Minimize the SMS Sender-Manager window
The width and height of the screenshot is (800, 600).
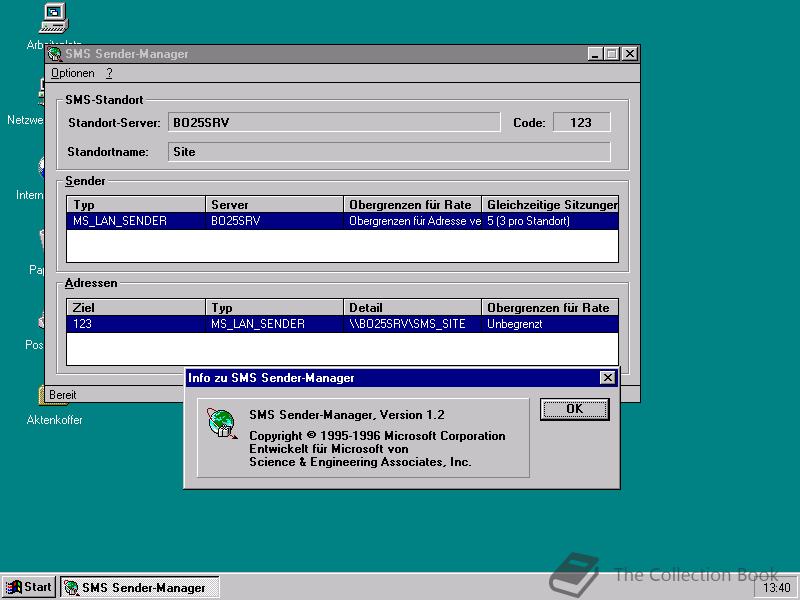[x=594, y=54]
